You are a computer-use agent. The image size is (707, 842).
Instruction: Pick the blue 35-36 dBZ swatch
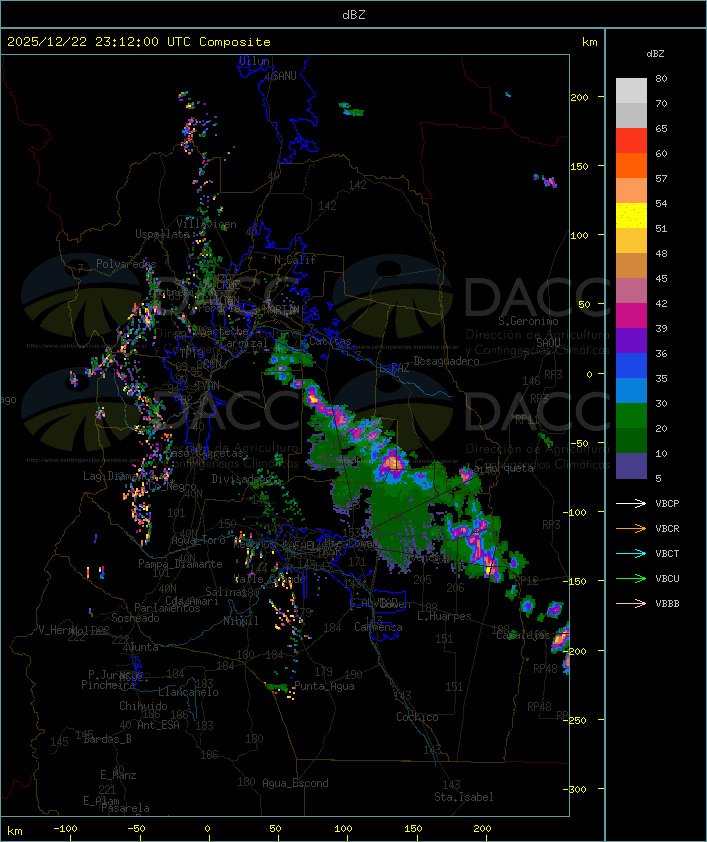pos(631,366)
